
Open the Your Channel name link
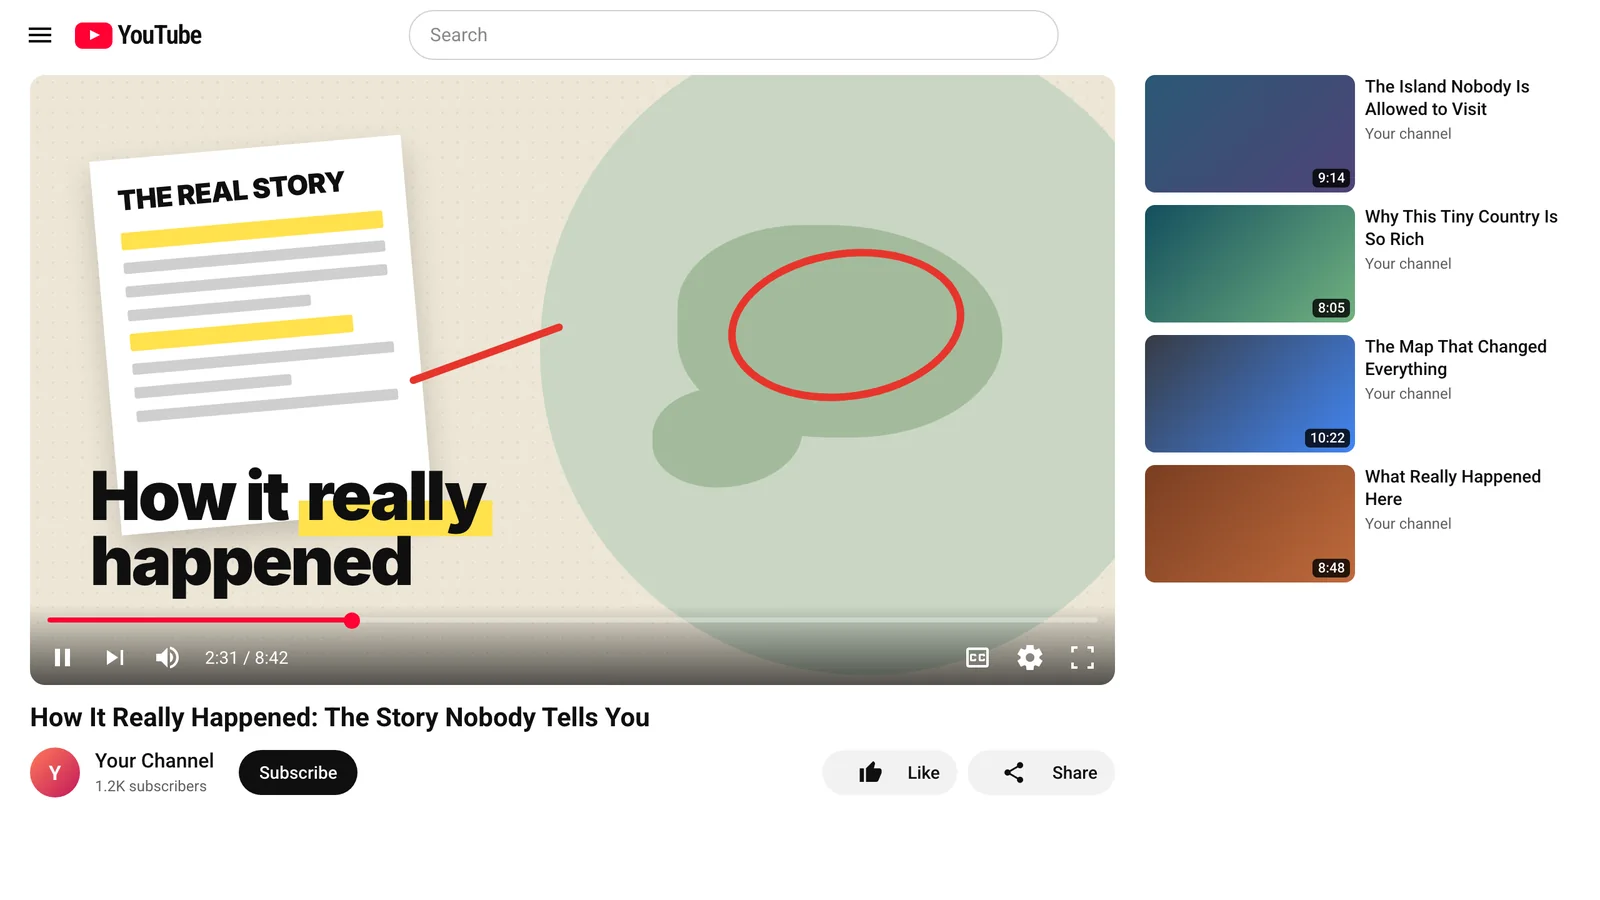pos(154,761)
